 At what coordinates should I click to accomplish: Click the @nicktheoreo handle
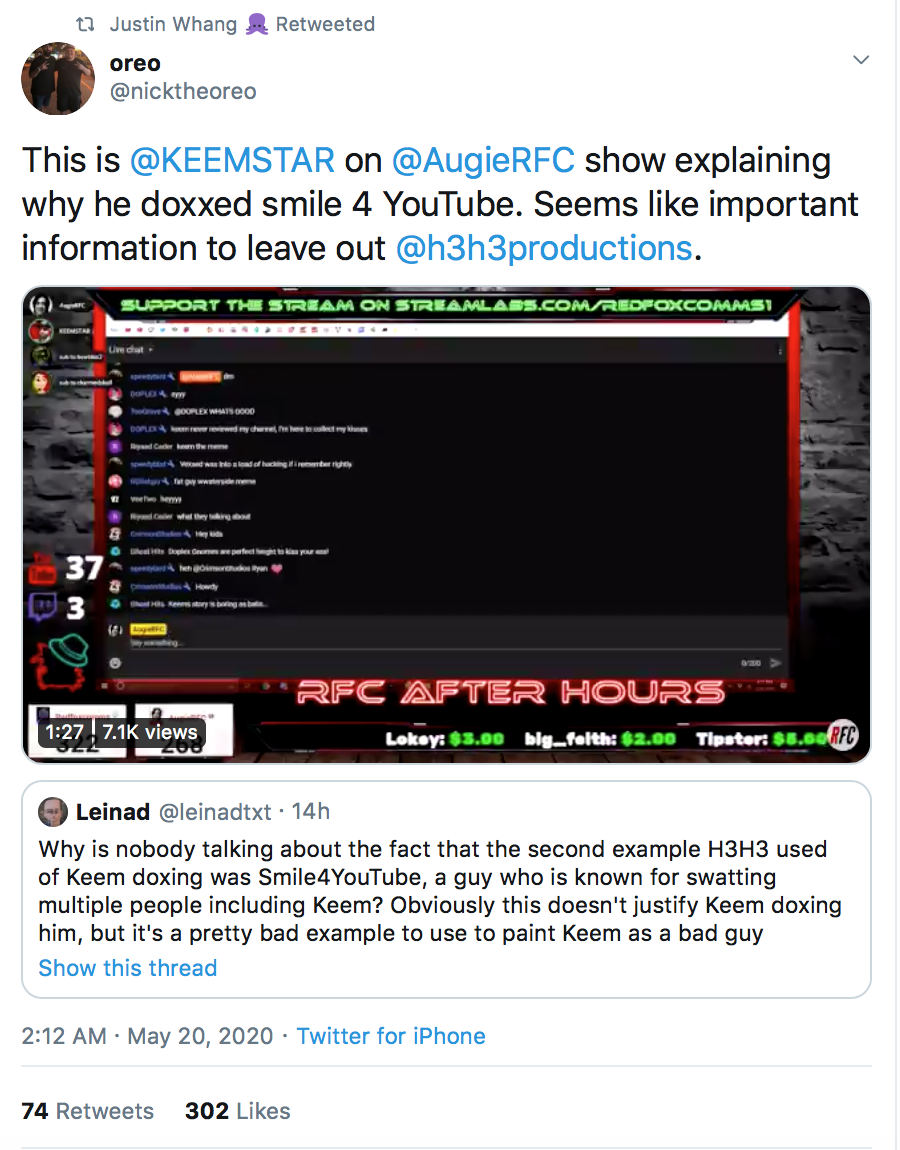coord(183,92)
